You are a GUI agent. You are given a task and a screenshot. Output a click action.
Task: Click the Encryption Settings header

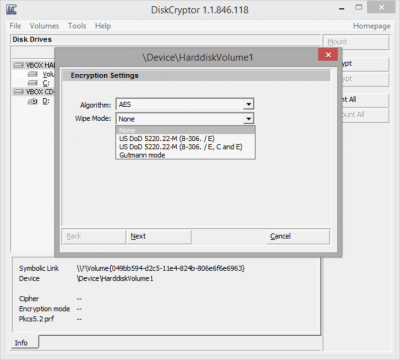click(x=197, y=76)
